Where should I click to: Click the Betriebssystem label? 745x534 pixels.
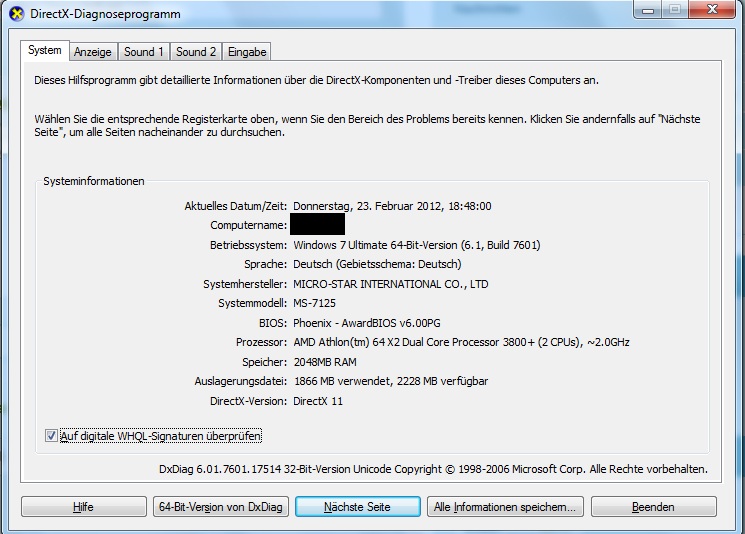[248, 245]
